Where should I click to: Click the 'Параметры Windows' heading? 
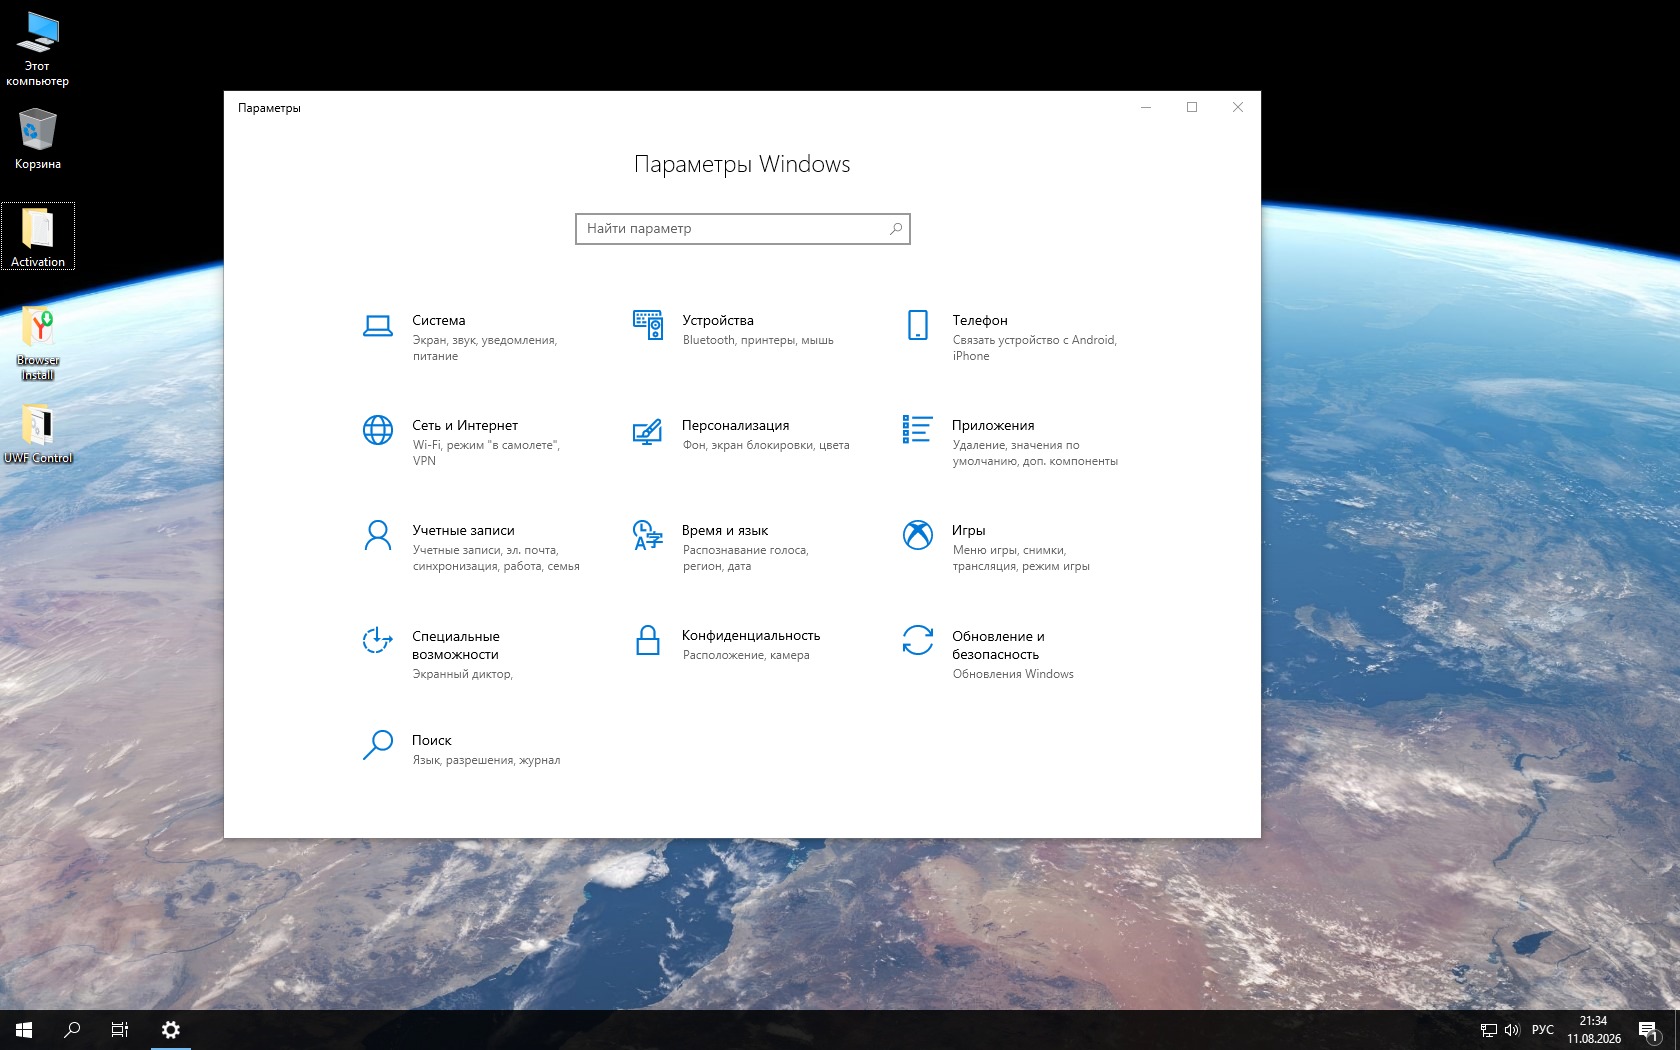742,165
